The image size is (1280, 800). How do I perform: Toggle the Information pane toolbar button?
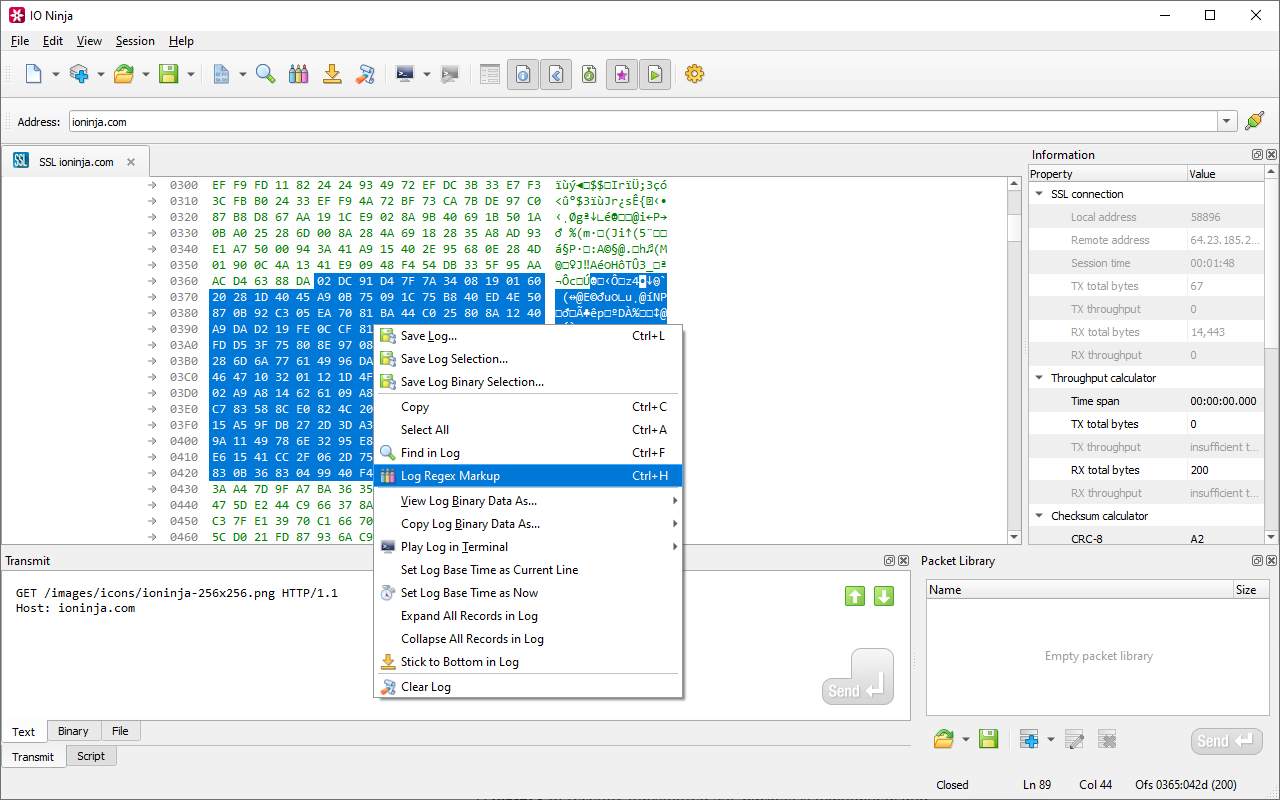523,74
